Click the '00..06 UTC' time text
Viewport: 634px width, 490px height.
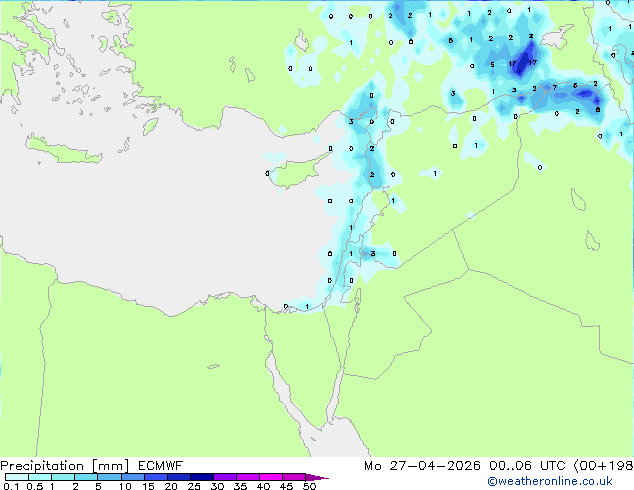click(x=527, y=466)
